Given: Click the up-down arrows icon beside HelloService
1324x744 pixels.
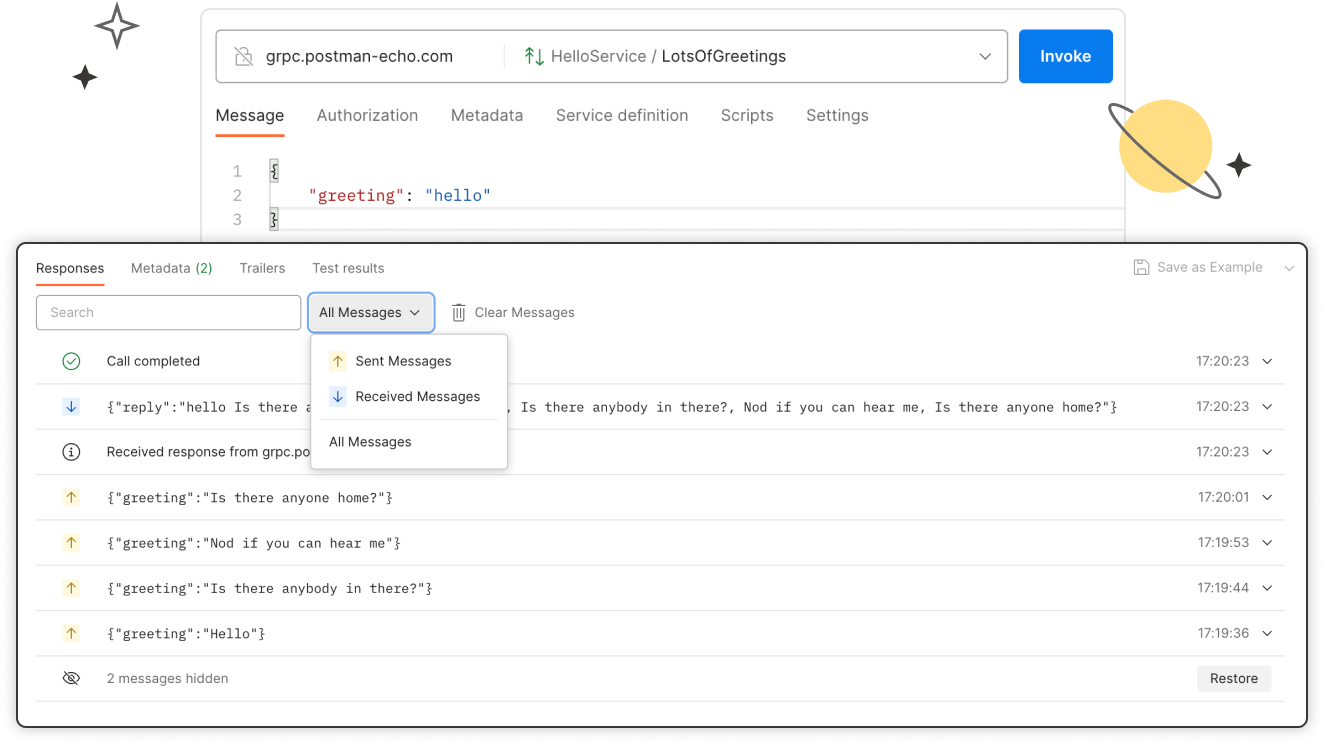Looking at the screenshot, I should click(x=534, y=56).
